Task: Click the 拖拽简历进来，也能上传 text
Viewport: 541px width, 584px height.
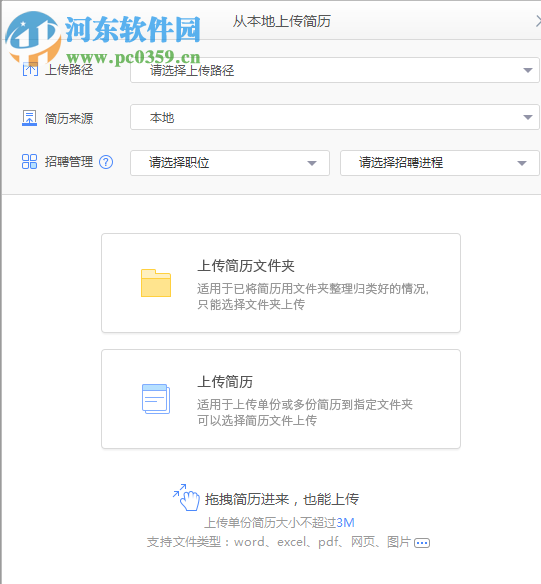Action: (x=282, y=499)
